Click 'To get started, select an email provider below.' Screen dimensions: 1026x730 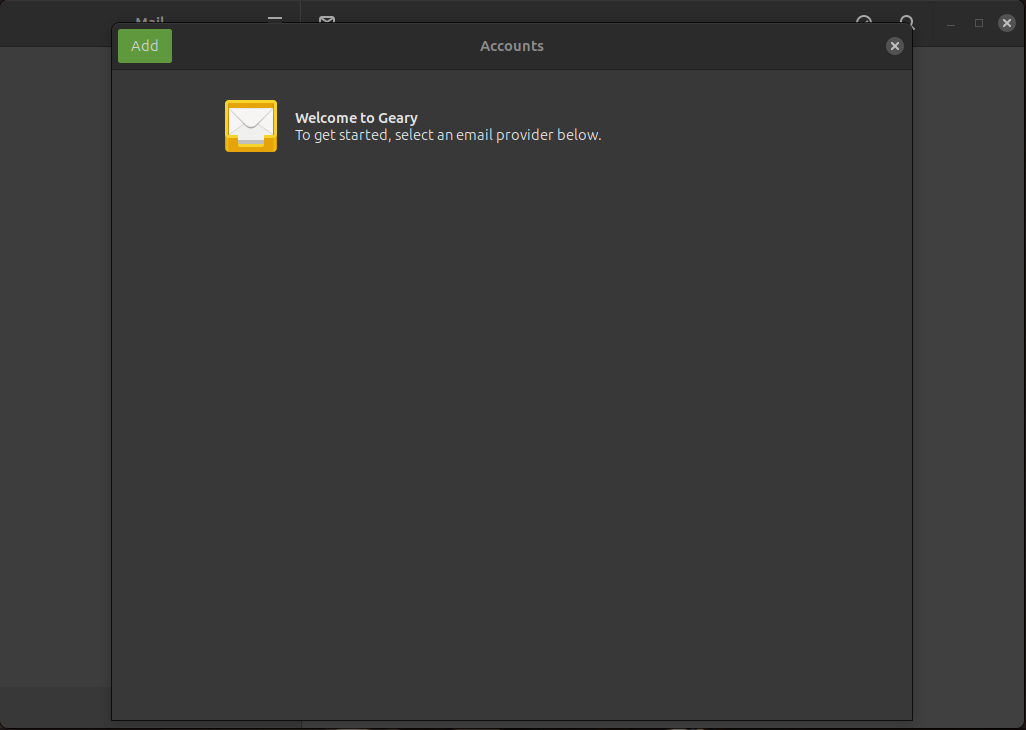tap(448, 135)
